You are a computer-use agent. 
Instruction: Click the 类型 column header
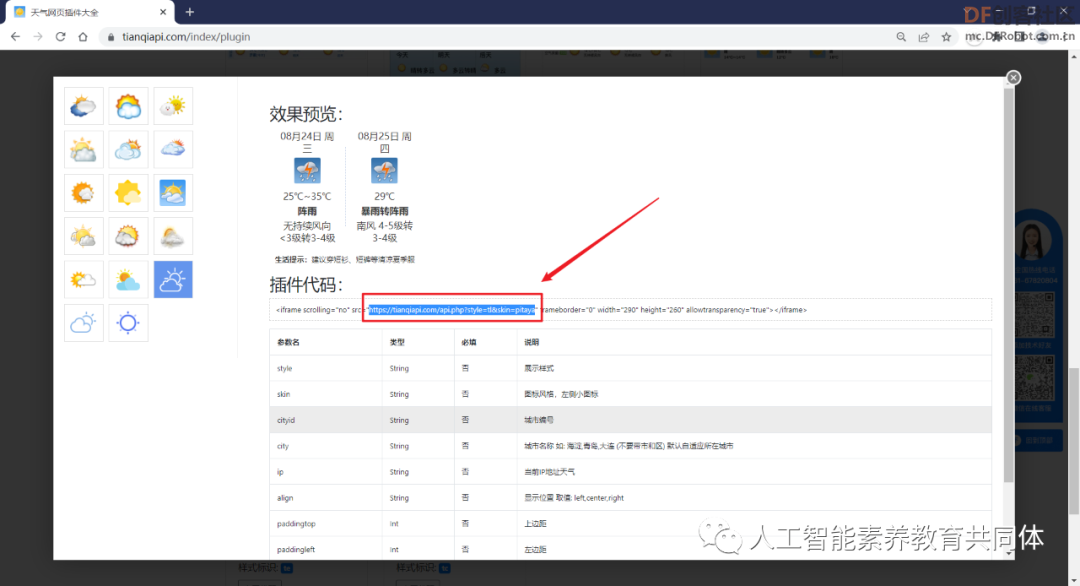tap(397, 342)
